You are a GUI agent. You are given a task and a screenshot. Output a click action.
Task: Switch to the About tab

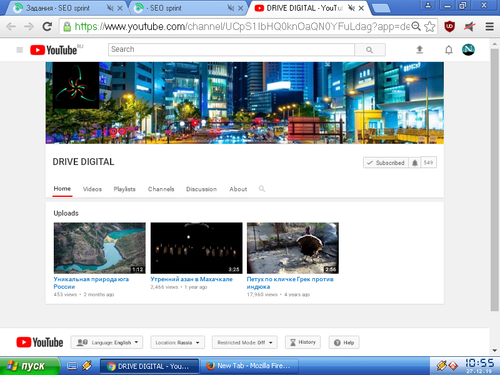click(x=238, y=189)
